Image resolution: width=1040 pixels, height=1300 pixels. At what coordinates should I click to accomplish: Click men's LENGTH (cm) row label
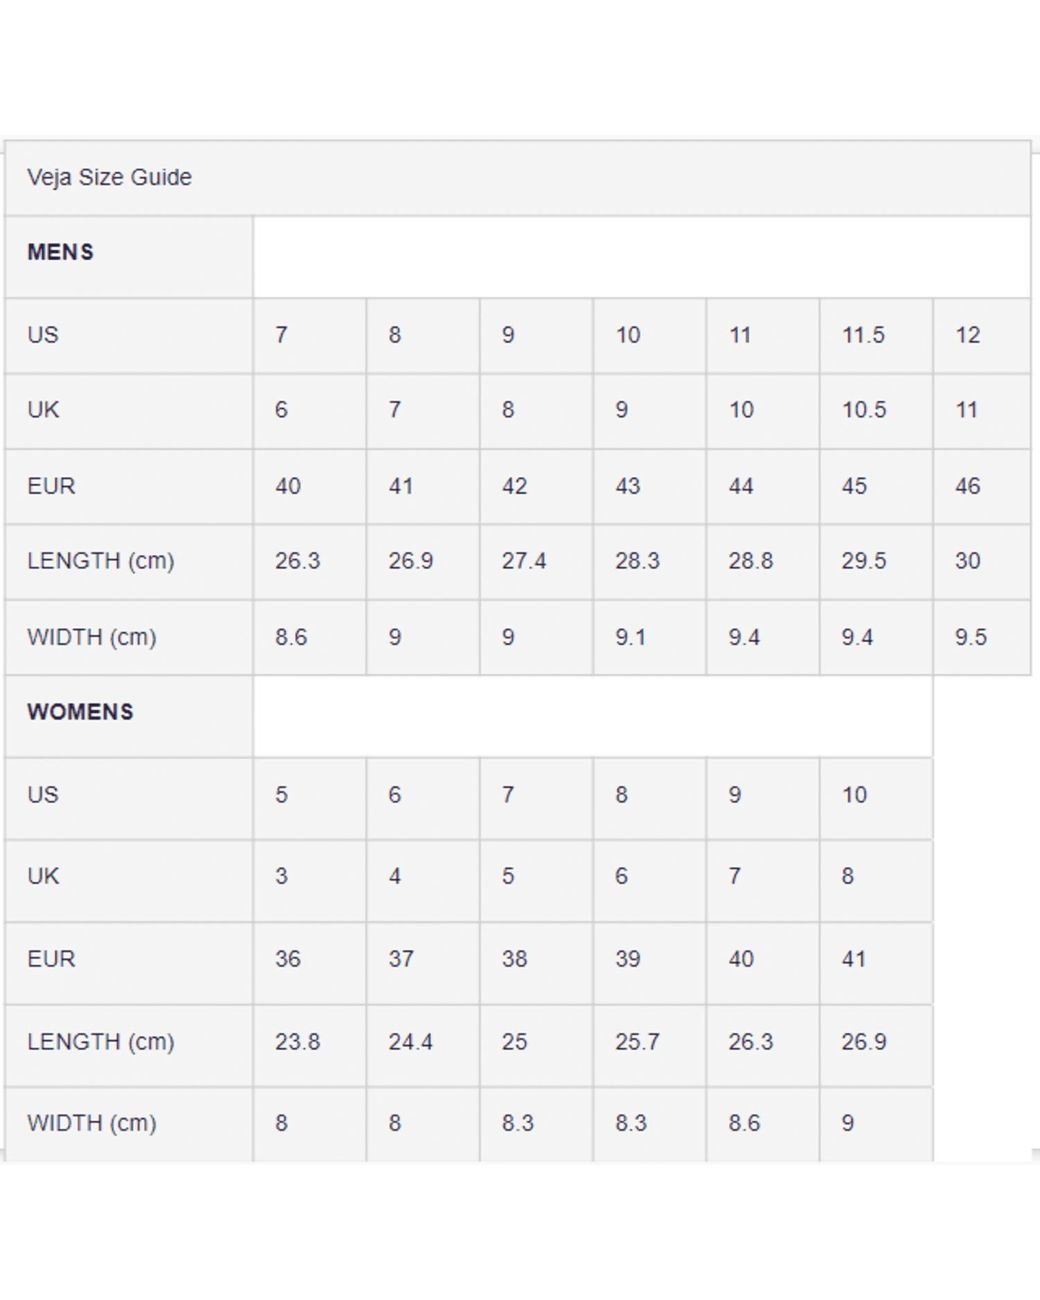128,561
